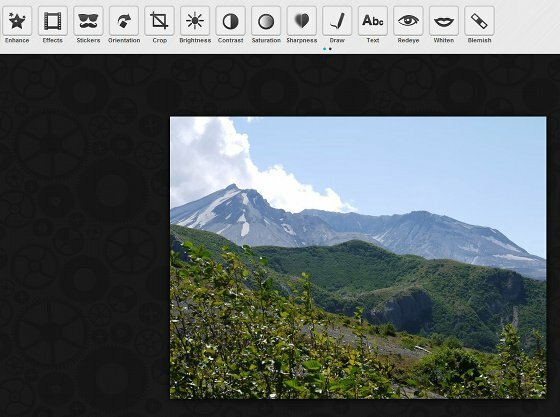560x417 pixels.
Task: Add text with the Abc Text tool
Action: (x=372, y=21)
